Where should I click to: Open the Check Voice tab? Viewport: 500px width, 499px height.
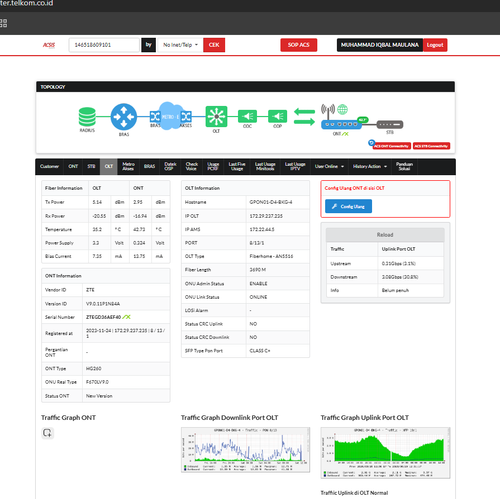(x=191, y=166)
